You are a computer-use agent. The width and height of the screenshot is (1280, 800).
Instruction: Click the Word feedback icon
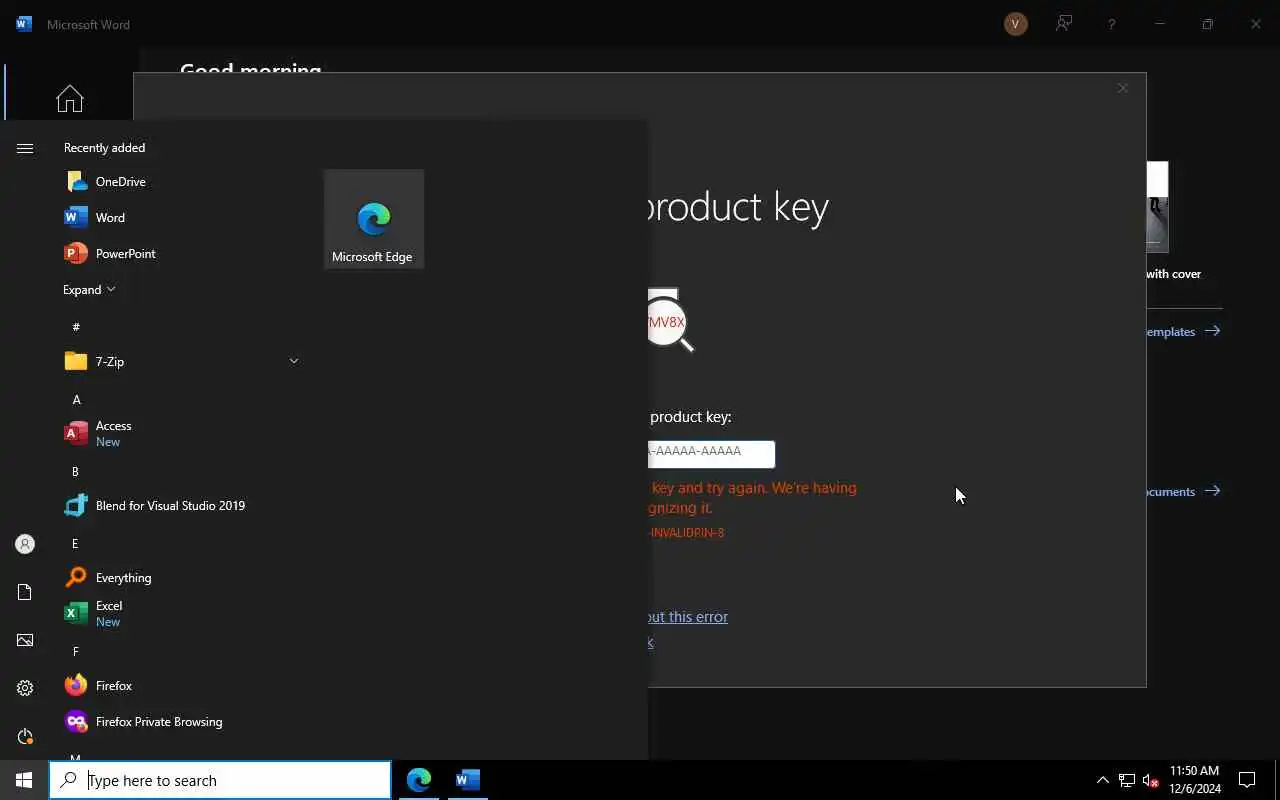click(1064, 24)
